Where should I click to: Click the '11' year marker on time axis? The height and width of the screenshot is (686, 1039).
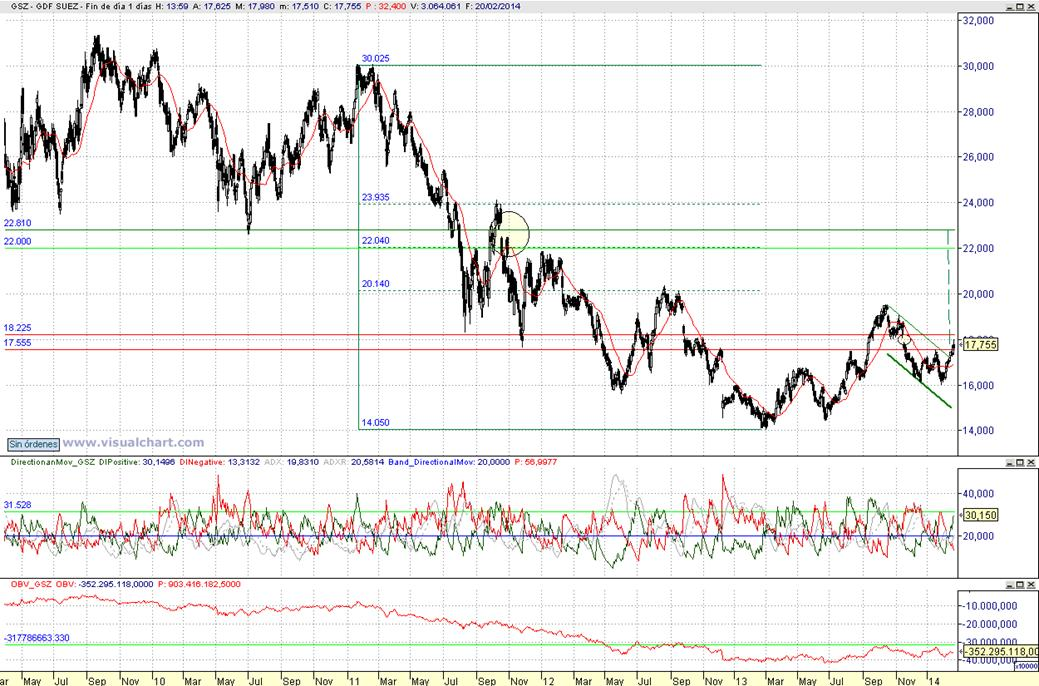[354, 681]
